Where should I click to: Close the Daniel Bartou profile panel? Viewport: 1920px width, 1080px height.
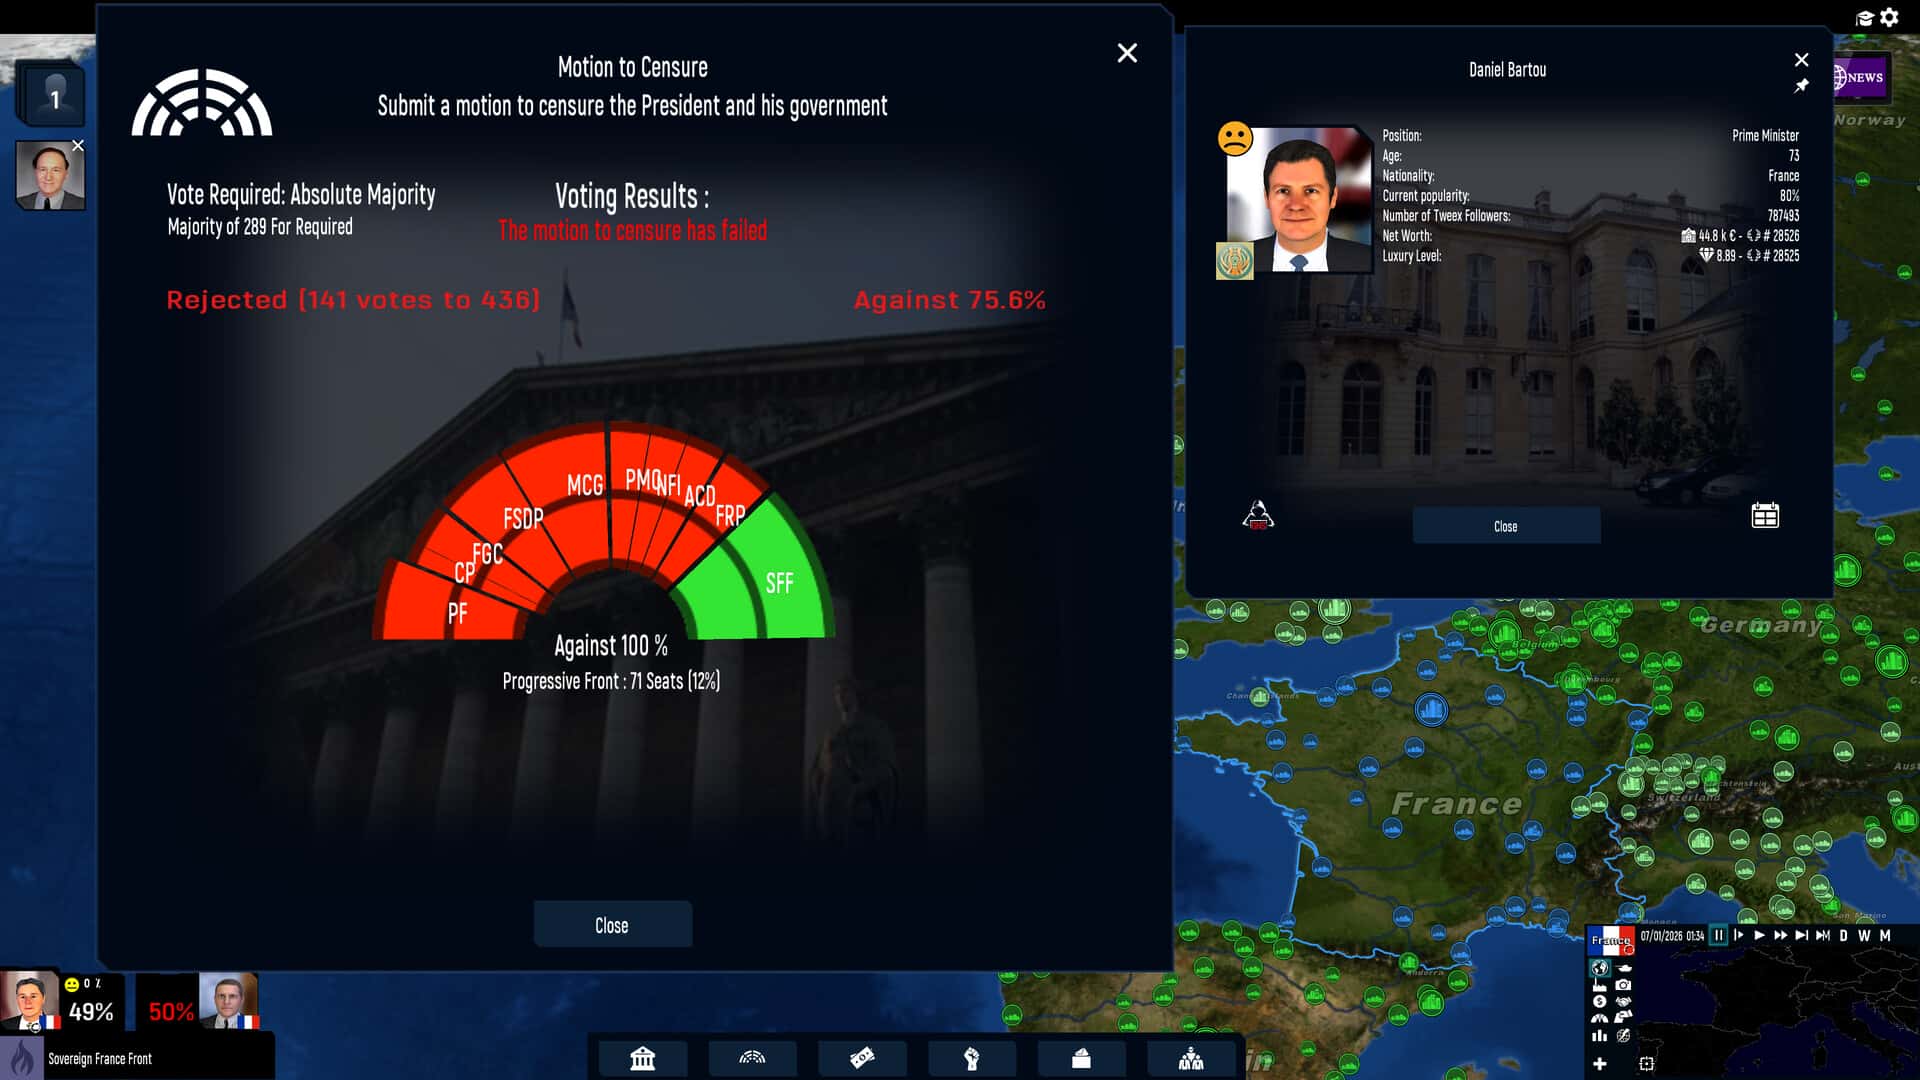(1802, 58)
